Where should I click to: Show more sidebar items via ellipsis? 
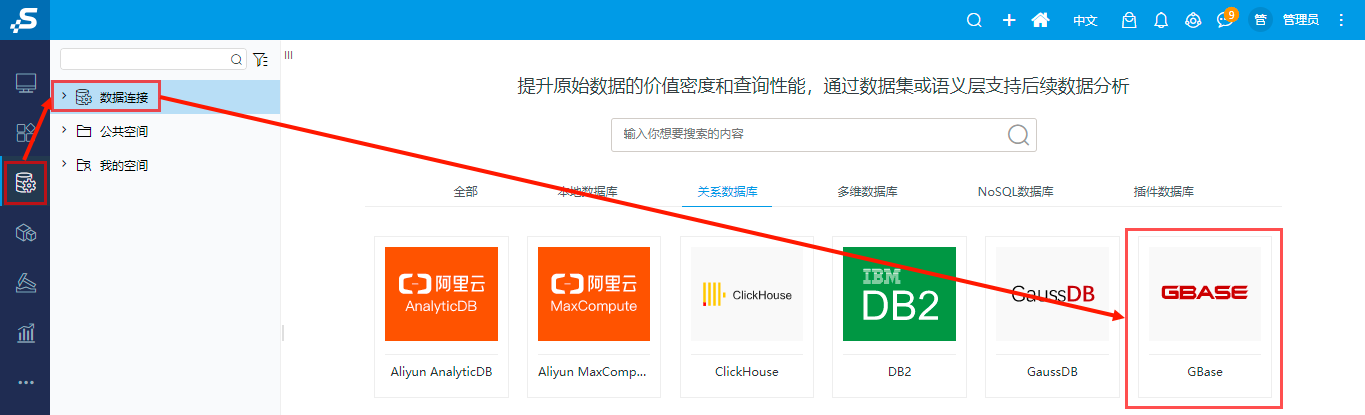[x=26, y=382]
